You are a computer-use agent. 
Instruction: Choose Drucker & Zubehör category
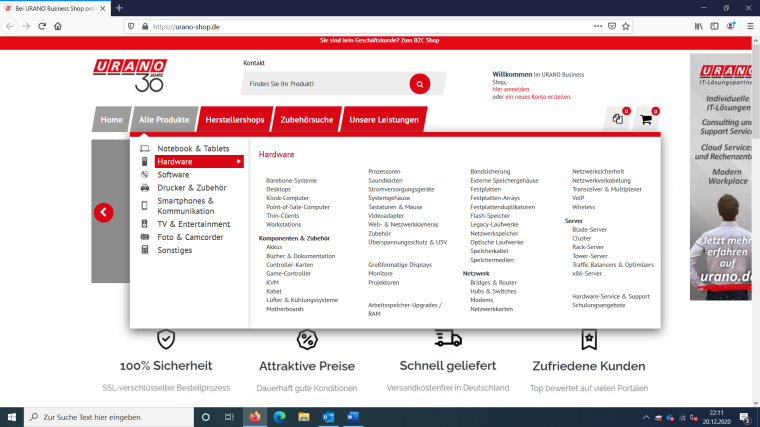[191, 187]
